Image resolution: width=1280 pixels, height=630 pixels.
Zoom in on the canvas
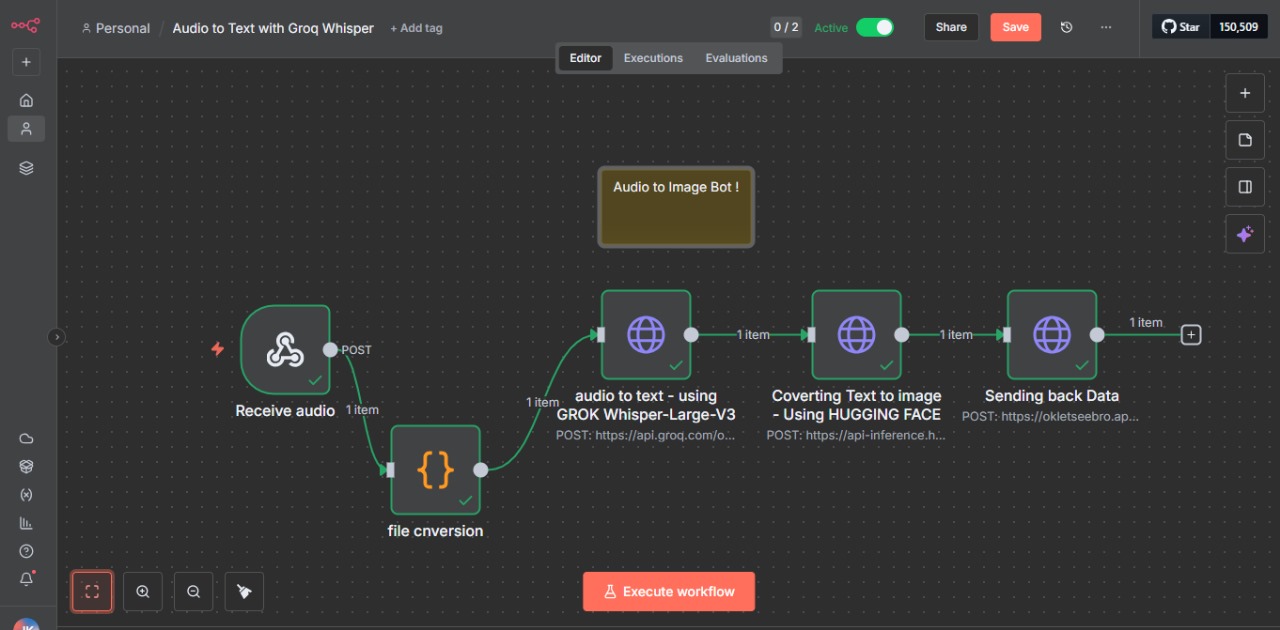[x=143, y=591]
